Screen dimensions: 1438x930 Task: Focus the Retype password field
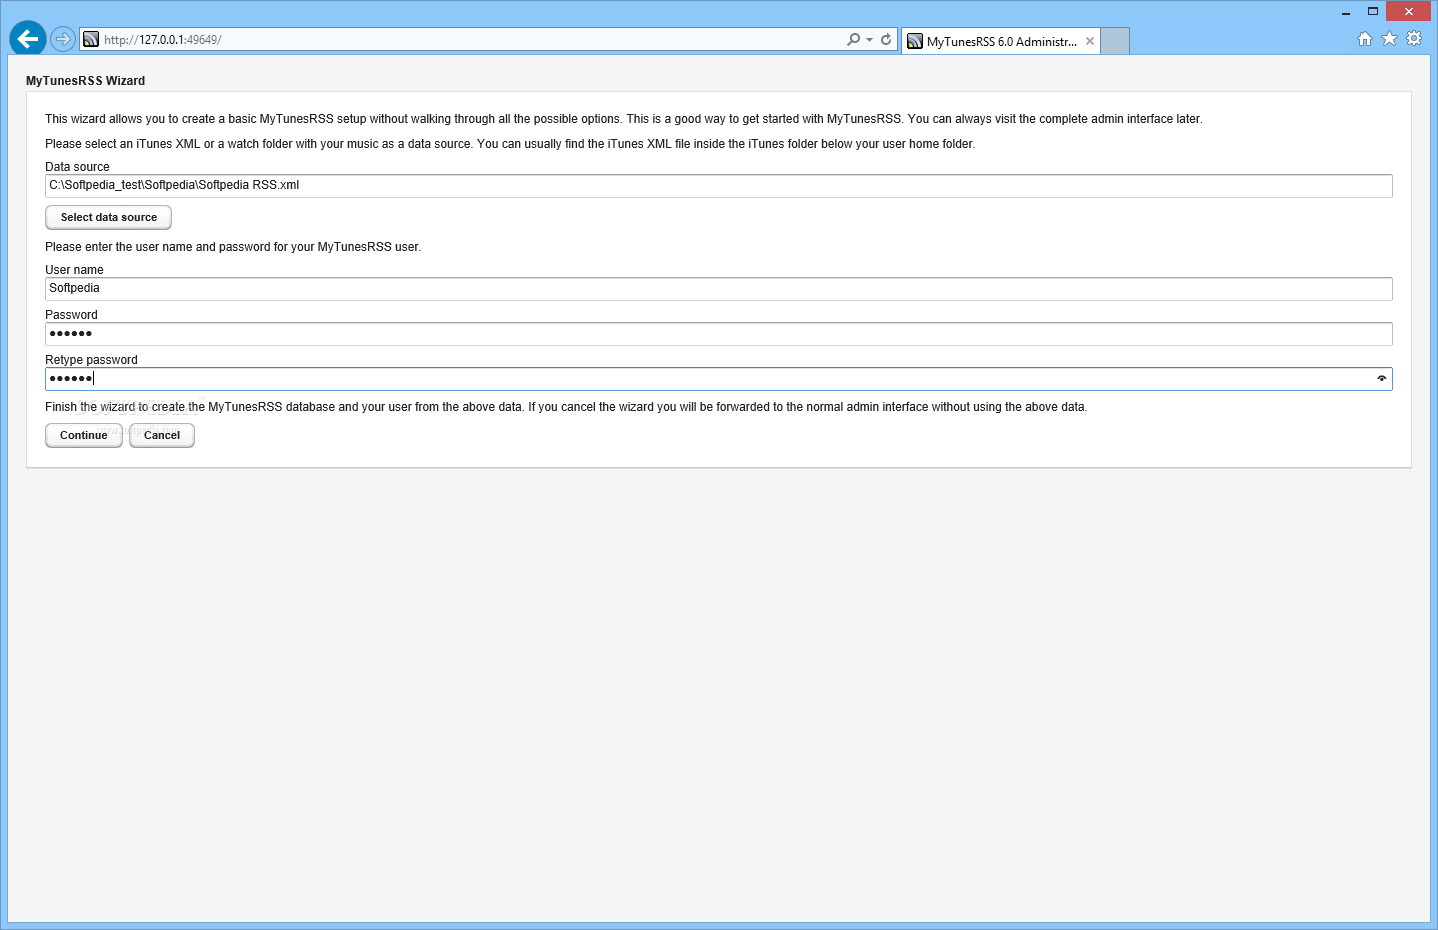click(x=719, y=379)
